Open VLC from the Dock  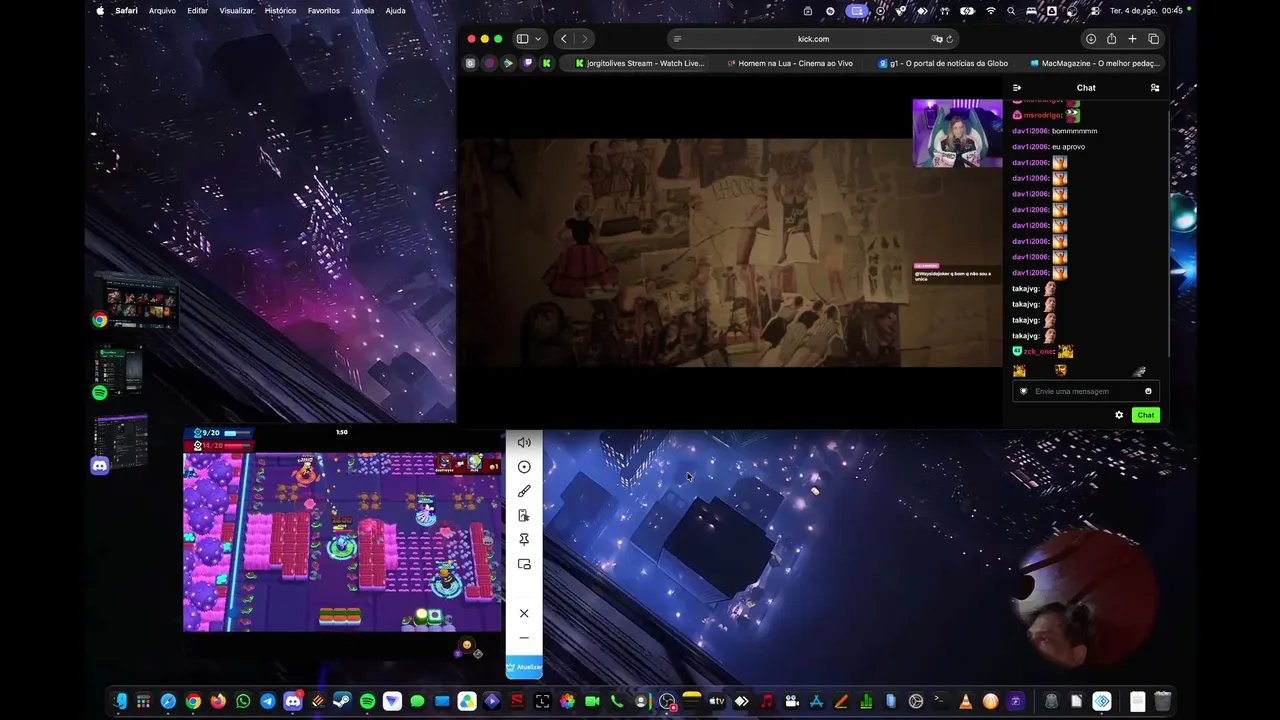pos(966,701)
